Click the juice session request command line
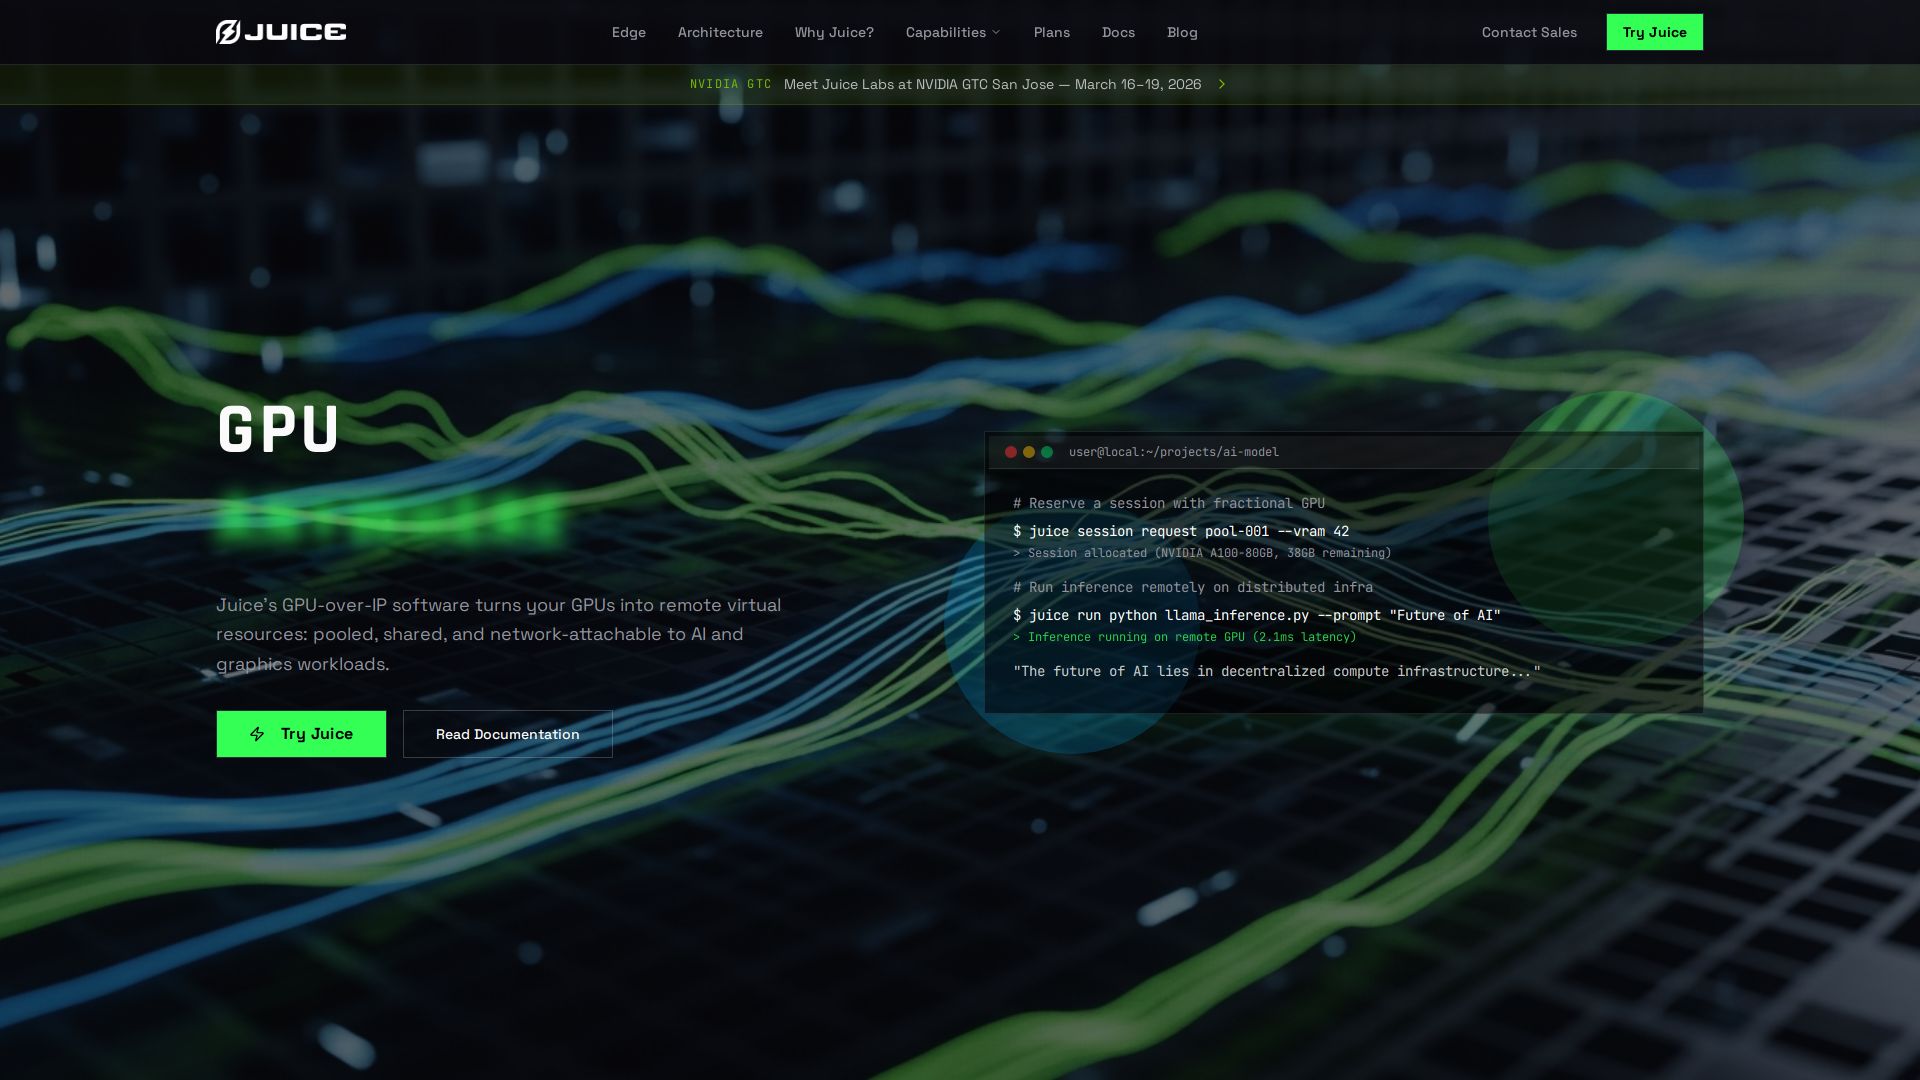Screen dimensions: 1920x1080 (x=1180, y=531)
